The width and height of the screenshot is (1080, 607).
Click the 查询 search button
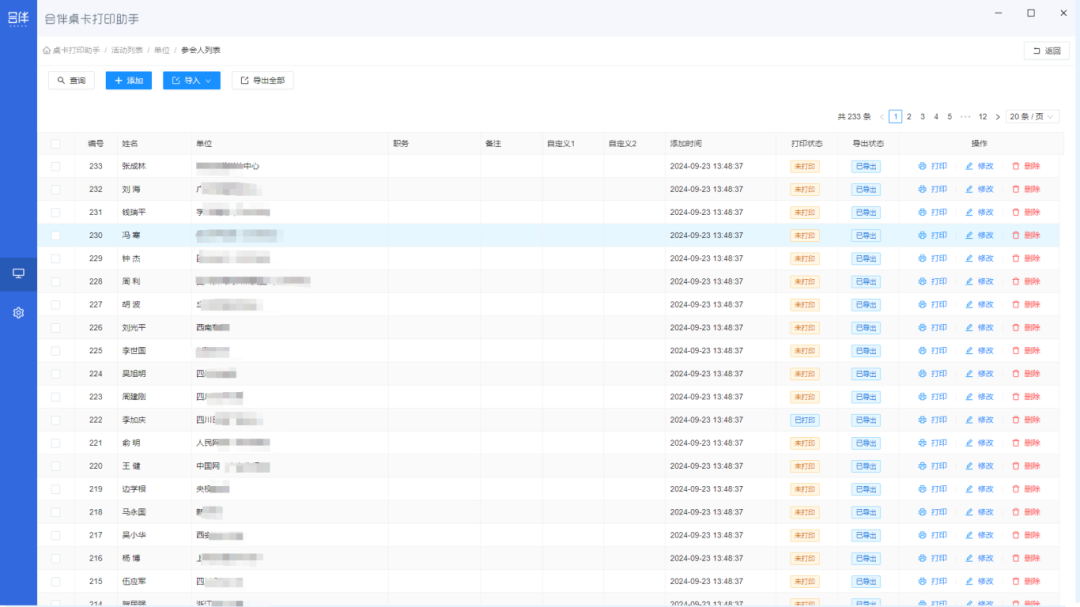pyautogui.click(x=72, y=81)
